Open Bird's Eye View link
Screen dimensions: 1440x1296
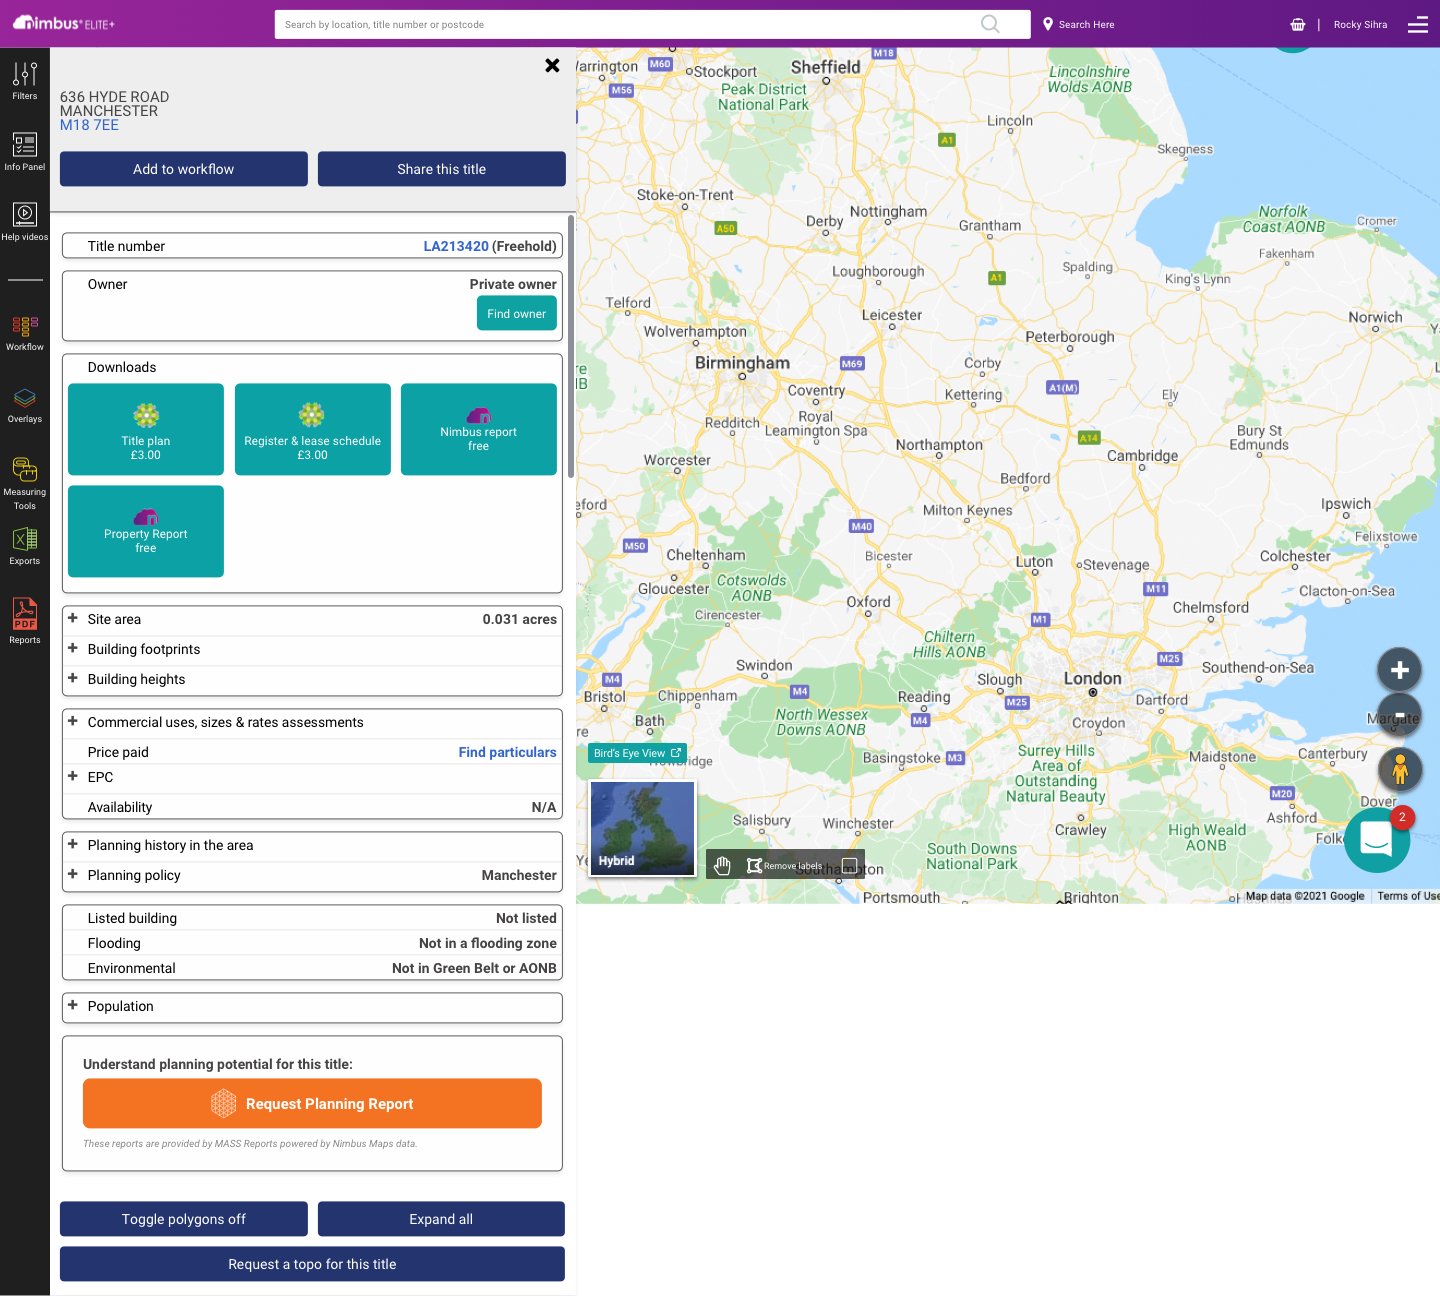click(637, 753)
